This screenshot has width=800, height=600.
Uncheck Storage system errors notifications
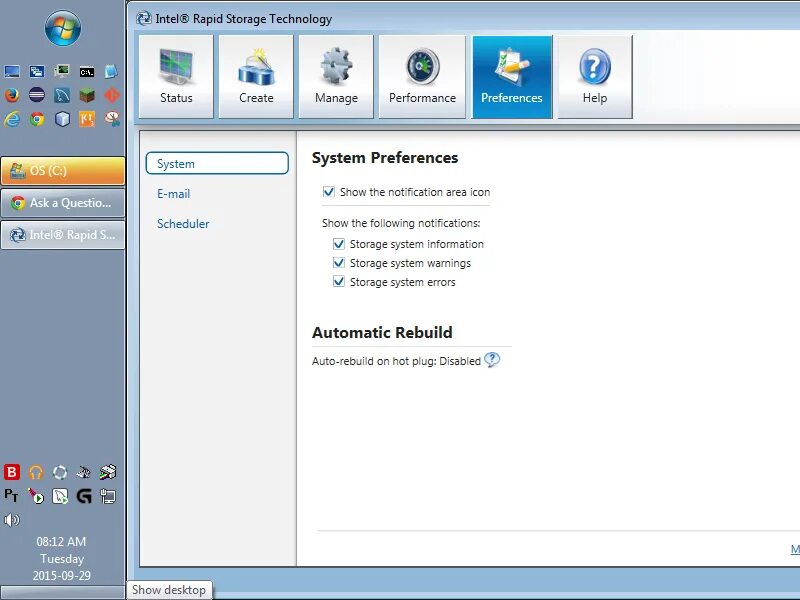339,282
